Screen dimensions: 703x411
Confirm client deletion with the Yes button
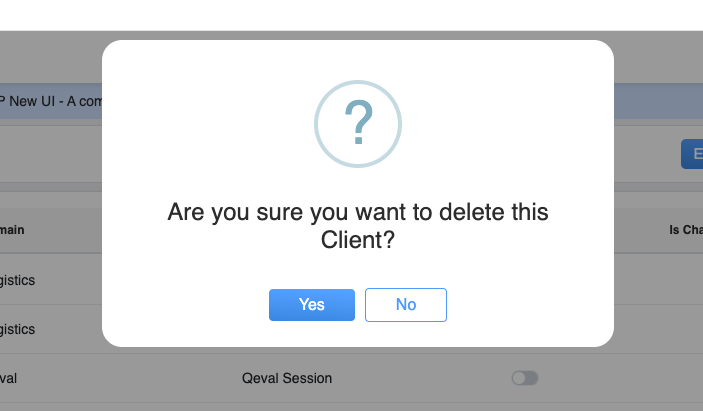click(x=311, y=305)
